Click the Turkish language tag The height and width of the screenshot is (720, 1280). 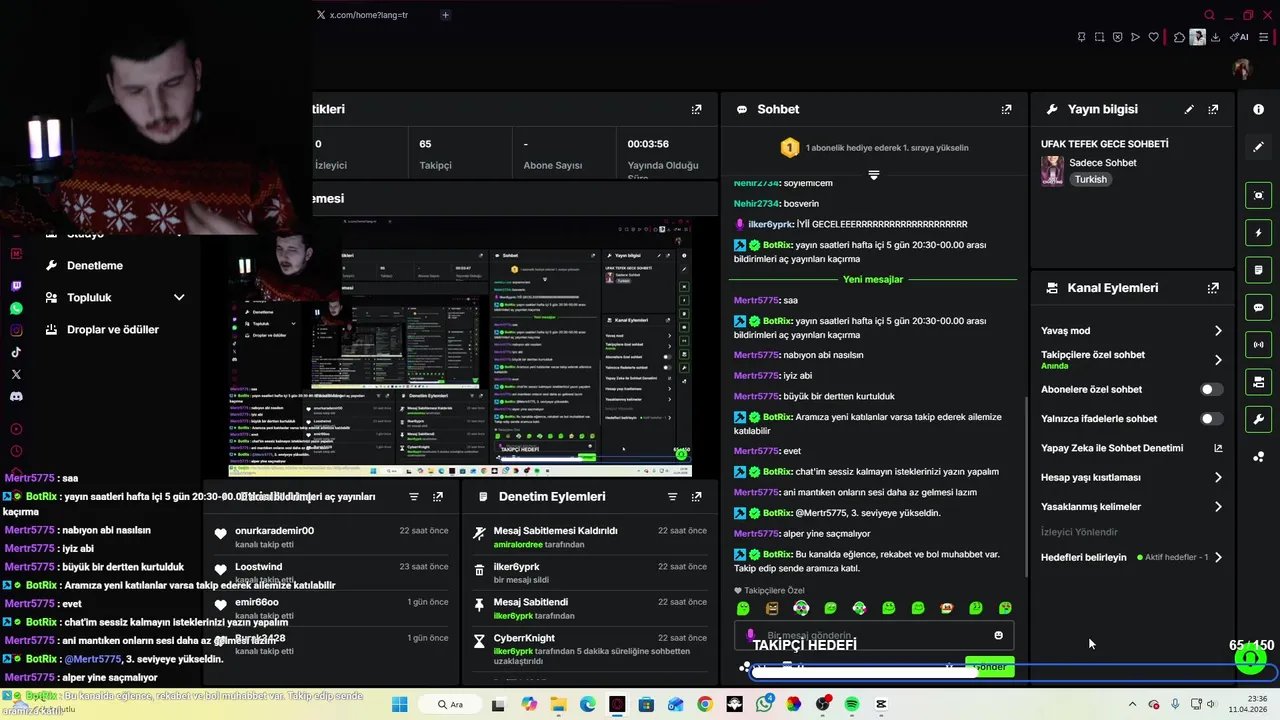point(1090,180)
